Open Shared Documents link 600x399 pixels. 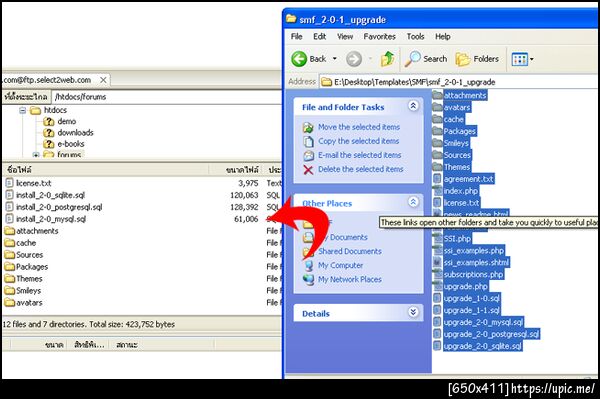click(x=350, y=251)
